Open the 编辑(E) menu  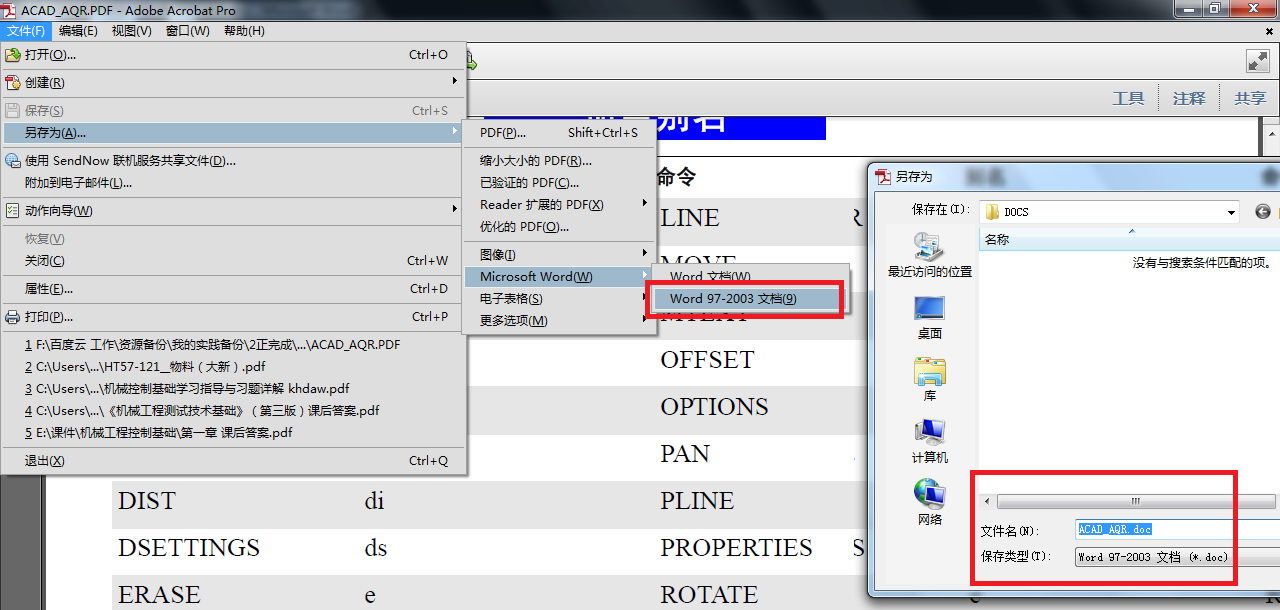[78, 31]
